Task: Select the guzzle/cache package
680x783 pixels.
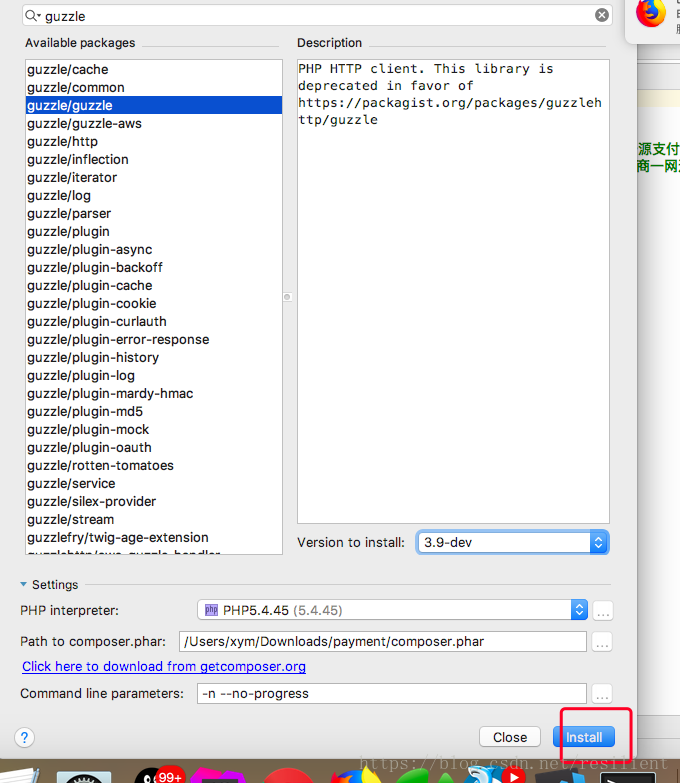Action: (154, 69)
